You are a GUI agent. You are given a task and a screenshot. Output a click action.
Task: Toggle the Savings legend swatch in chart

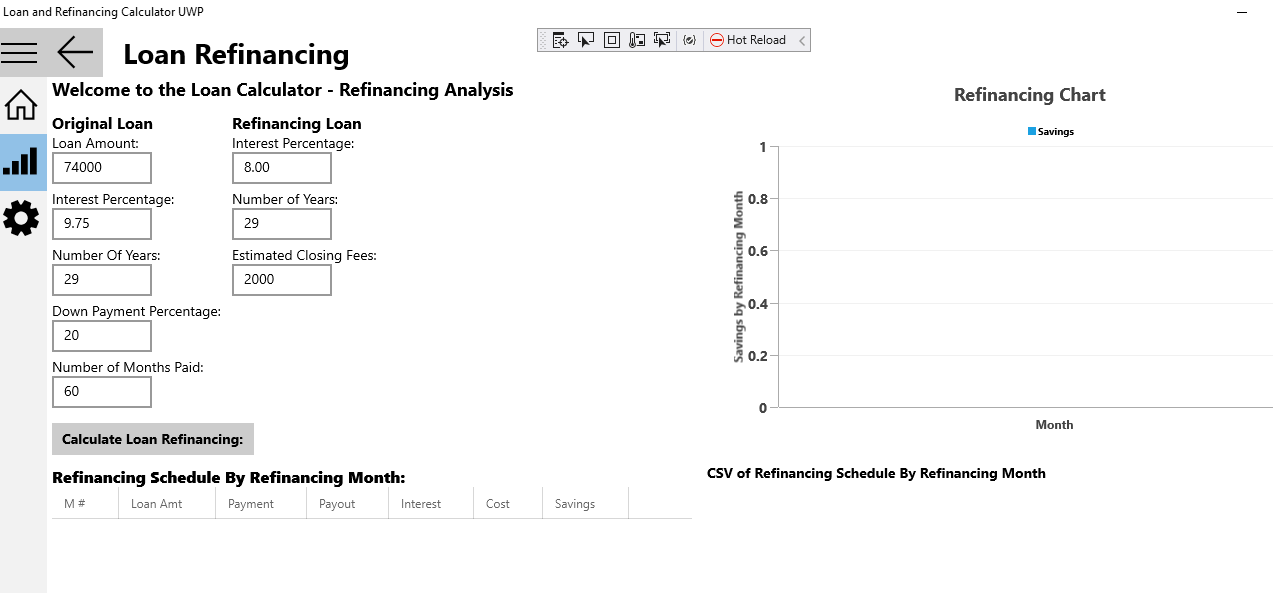click(x=1032, y=131)
